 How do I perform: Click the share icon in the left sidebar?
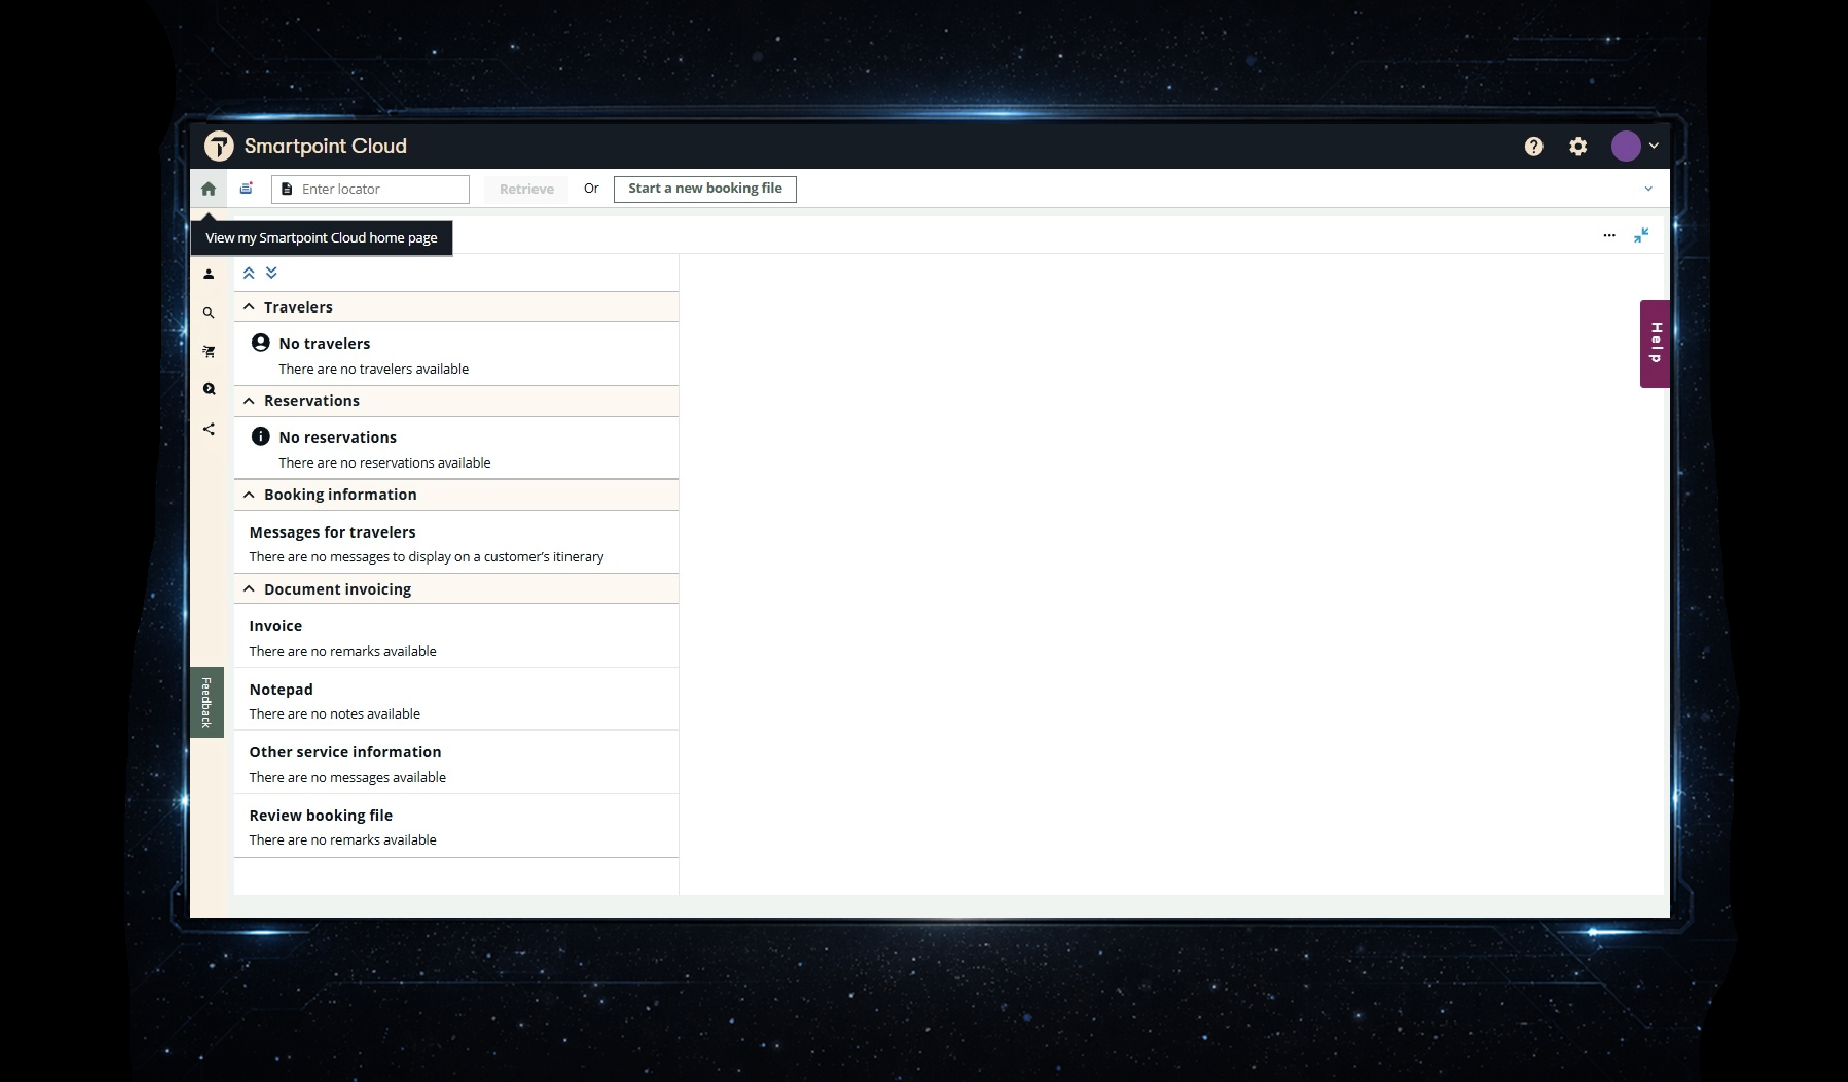point(208,429)
